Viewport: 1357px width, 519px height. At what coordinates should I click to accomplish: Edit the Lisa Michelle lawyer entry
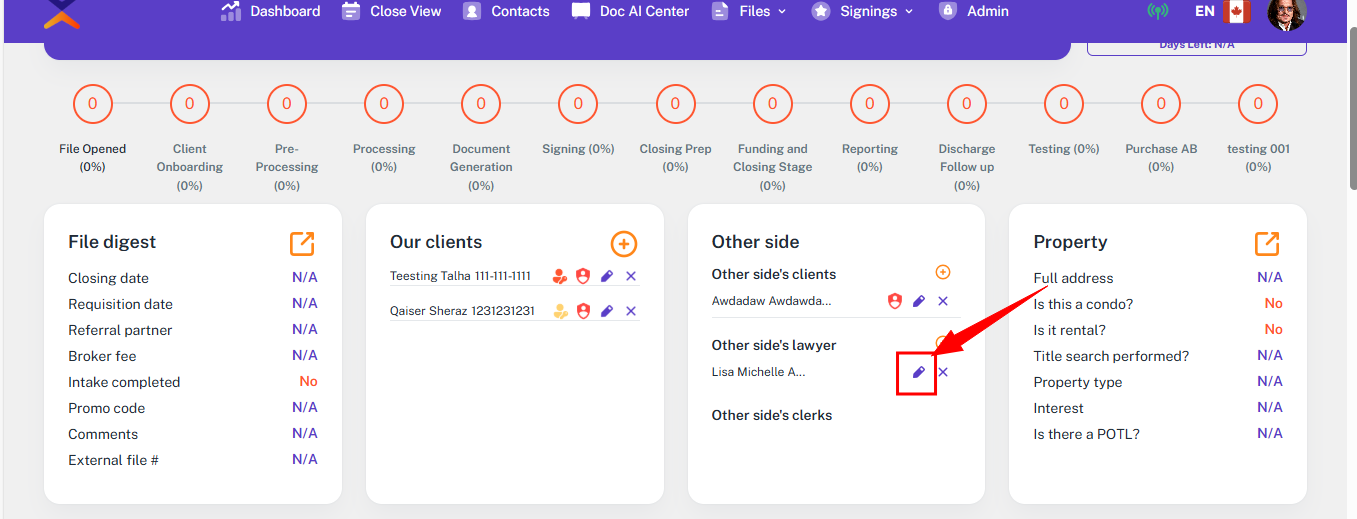point(918,372)
